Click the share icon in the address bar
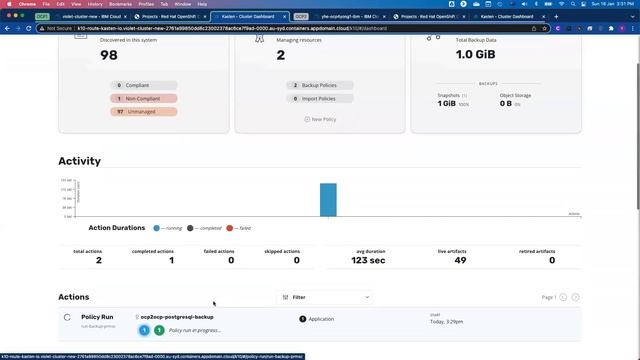Viewport: 640px width, 360px height. (534, 29)
